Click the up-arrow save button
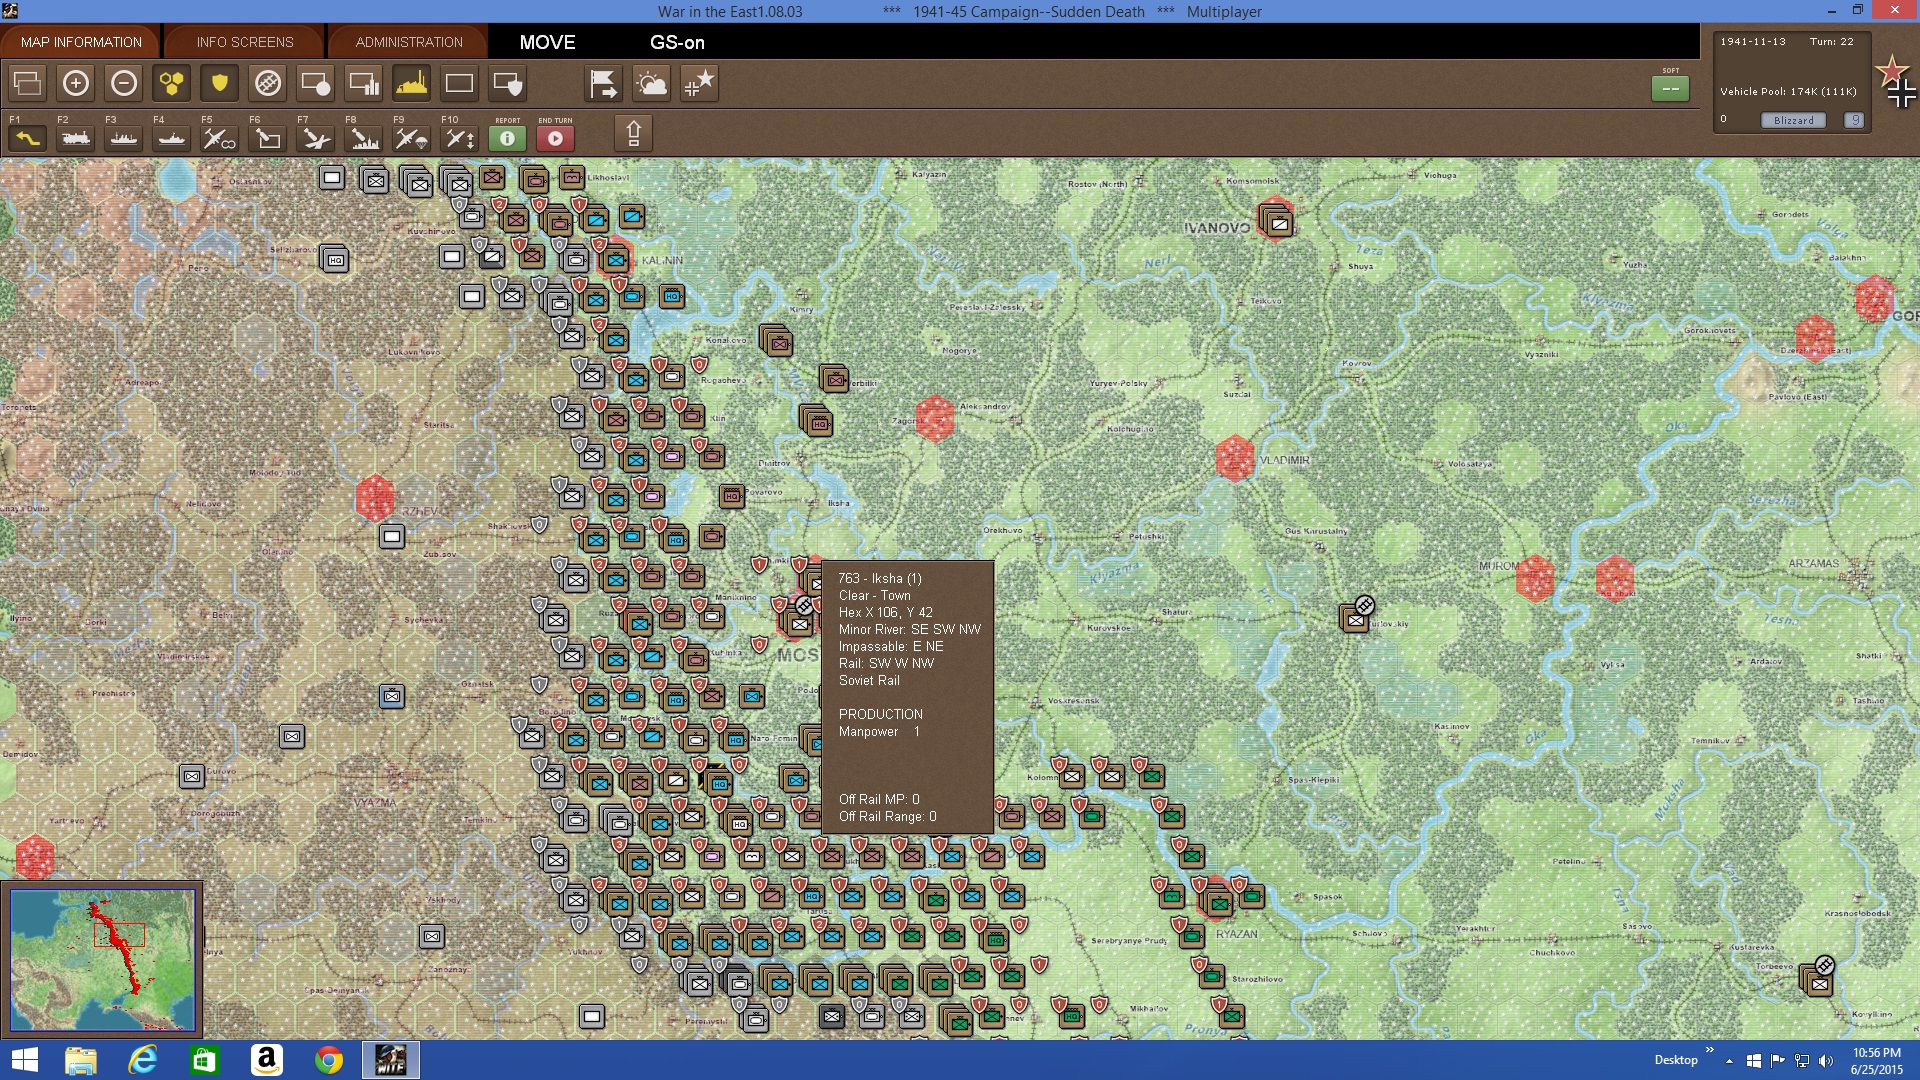This screenshot has height=1080, width=1920. tap(633, 133)
